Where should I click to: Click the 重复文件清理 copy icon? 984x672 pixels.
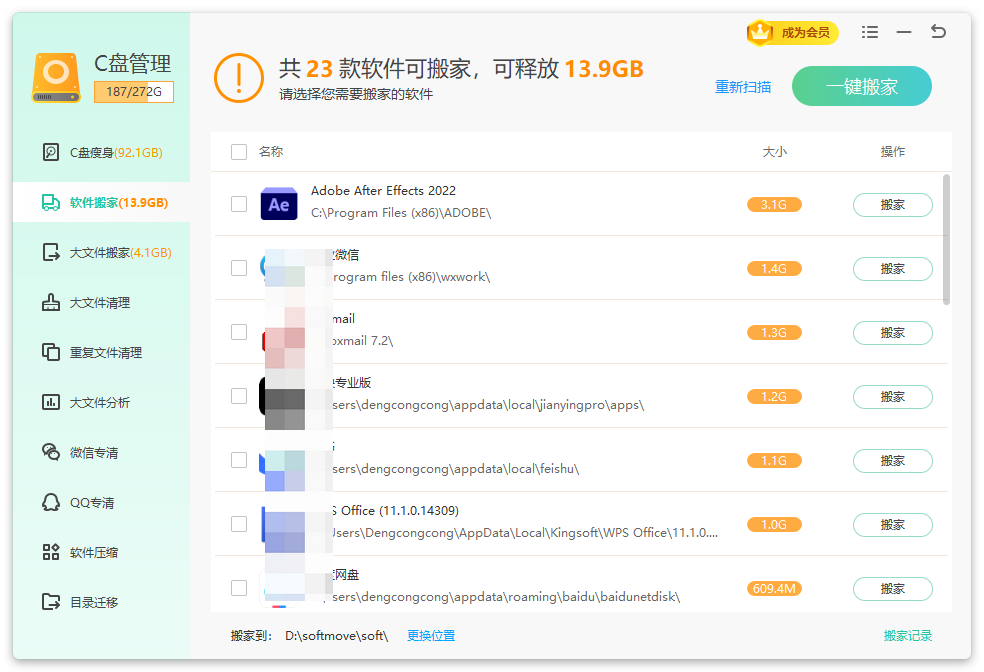(51, 352)
